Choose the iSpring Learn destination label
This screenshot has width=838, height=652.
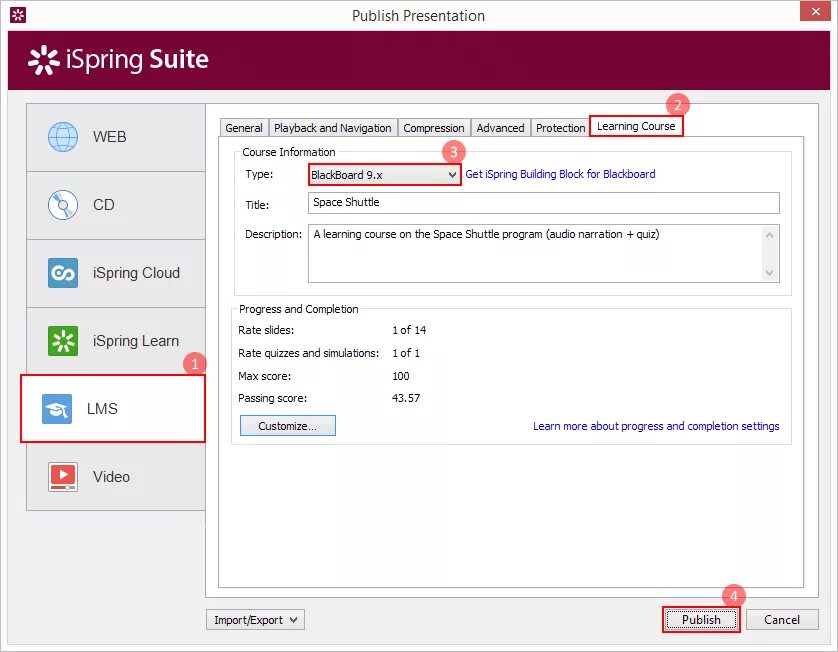coord(136,341)
